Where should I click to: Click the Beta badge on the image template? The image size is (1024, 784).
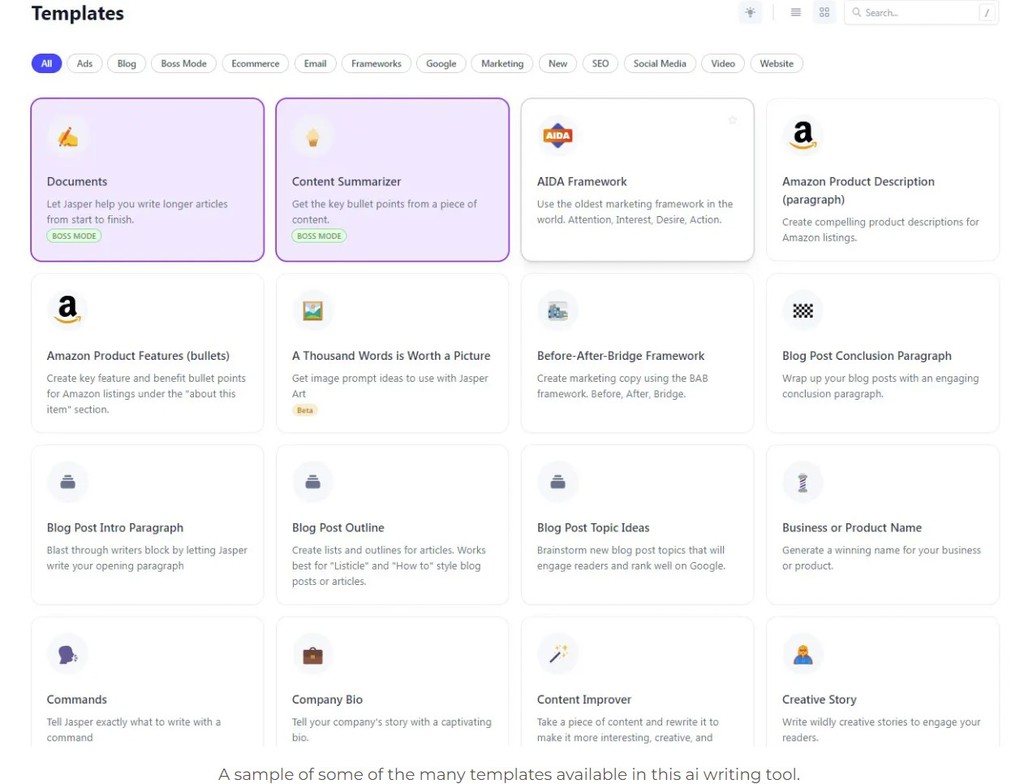pyautogui.click(x=304, y=409)
